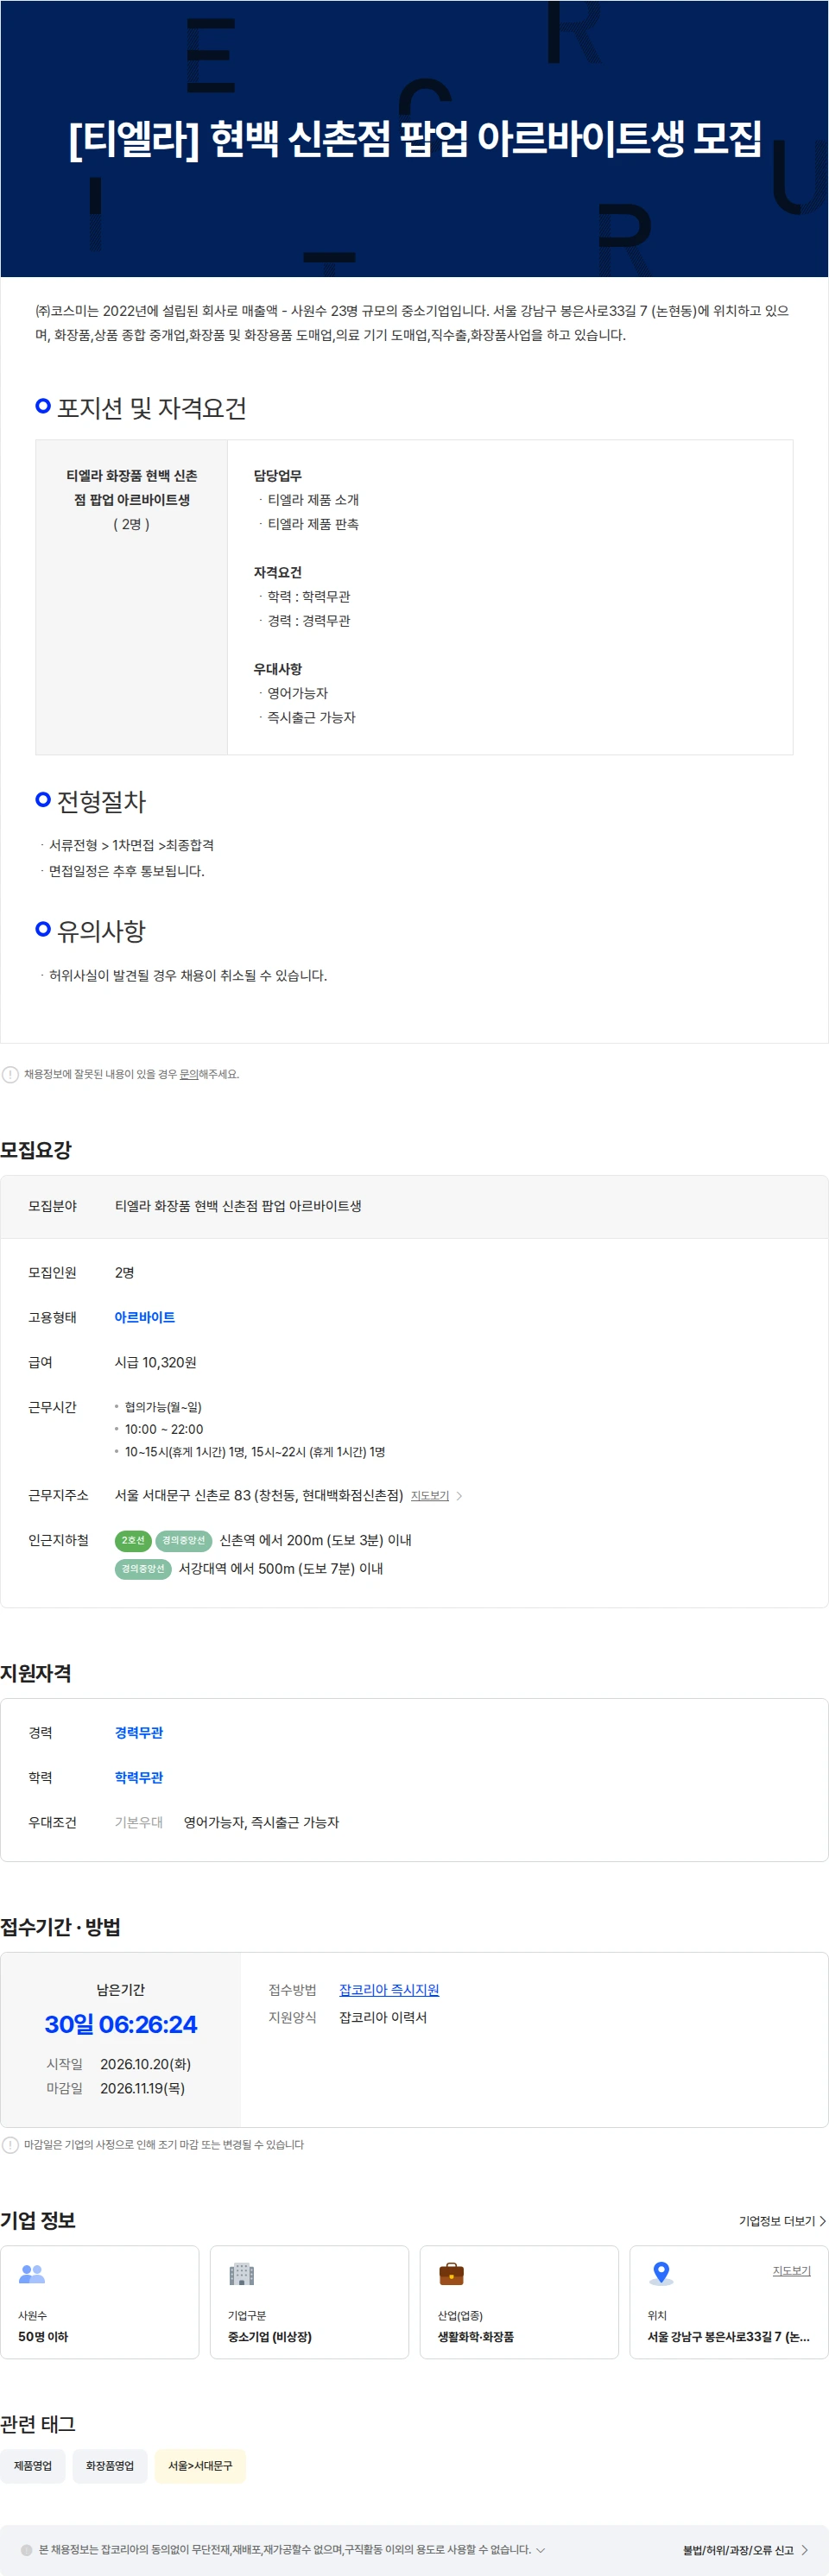The width and height of the screenshot is (829, 2576).
Task: Click the grey circle icon in footer notice
Action: click(x=27, y=2549)
